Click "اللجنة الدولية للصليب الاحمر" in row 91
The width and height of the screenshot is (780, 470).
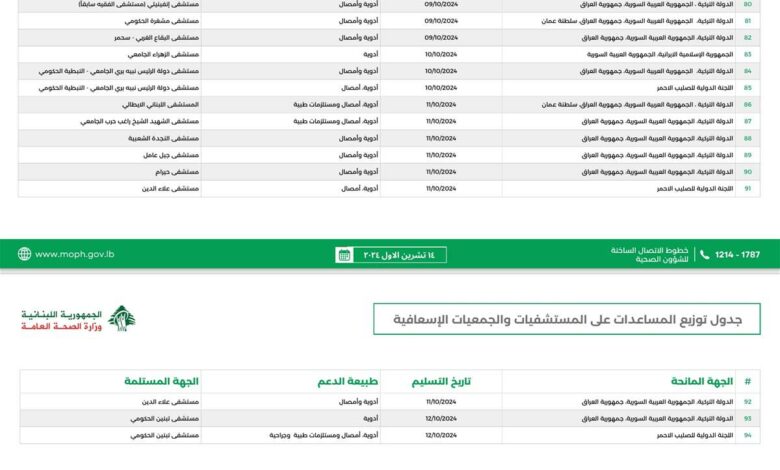pyautogui.click(x=695, y=188)
